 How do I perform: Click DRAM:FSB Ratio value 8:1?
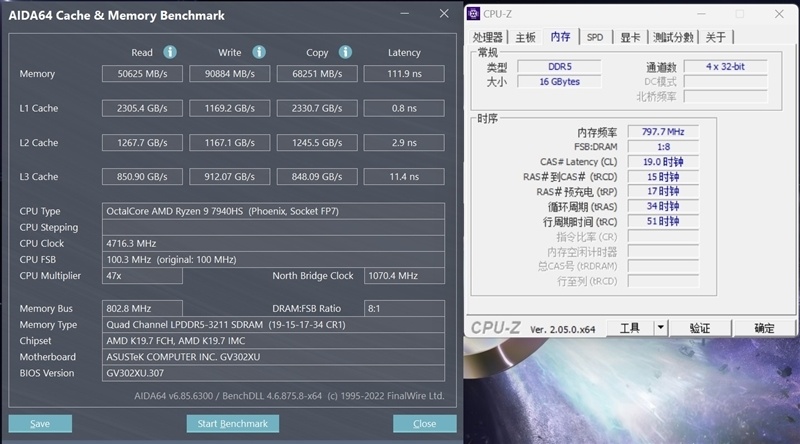[x=404, y=308]
